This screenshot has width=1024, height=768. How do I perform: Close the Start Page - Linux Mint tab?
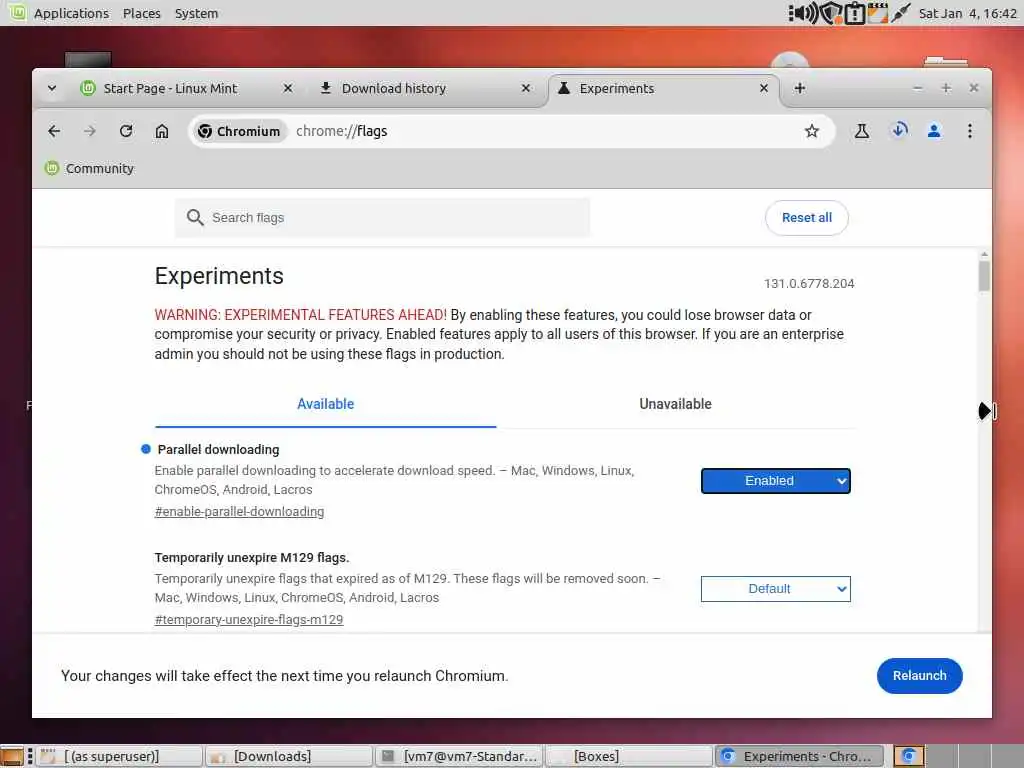[x=287, y=88]
